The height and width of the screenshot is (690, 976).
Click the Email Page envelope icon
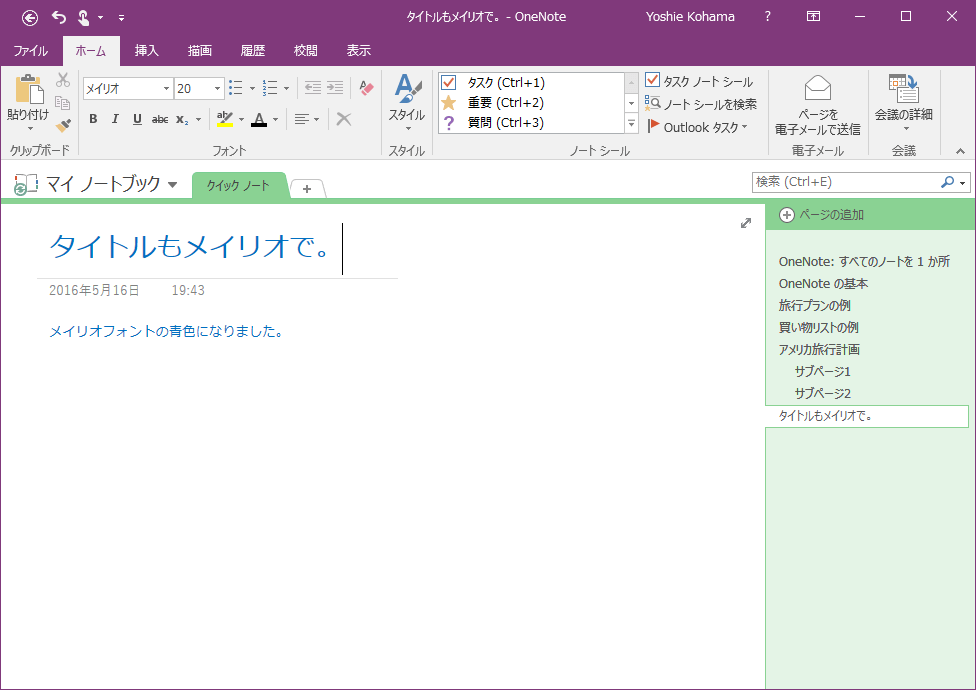click(x=817, y=88)
